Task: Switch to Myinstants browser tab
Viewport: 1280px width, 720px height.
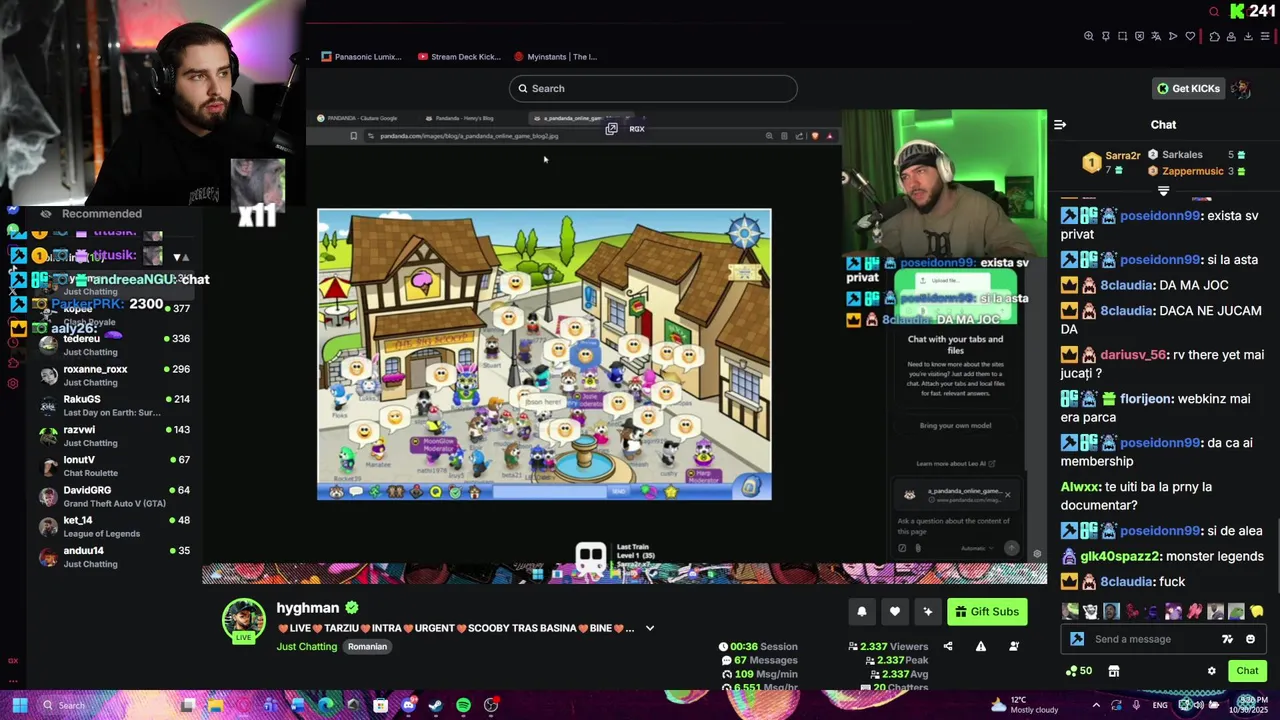Action: click(555, 57)
